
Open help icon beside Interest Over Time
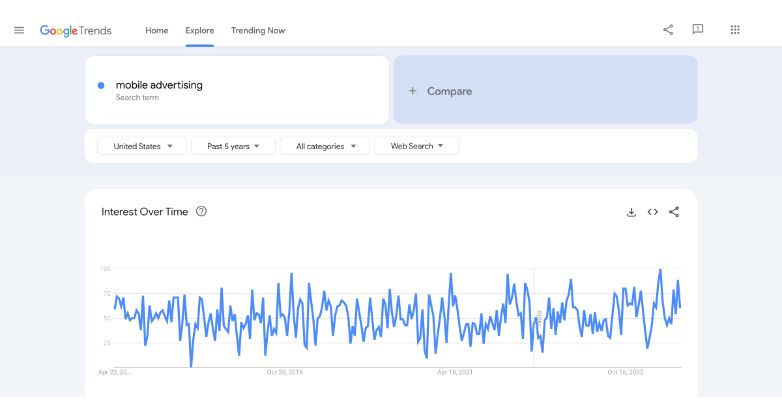pyautogui.click(x=202, y=212)
